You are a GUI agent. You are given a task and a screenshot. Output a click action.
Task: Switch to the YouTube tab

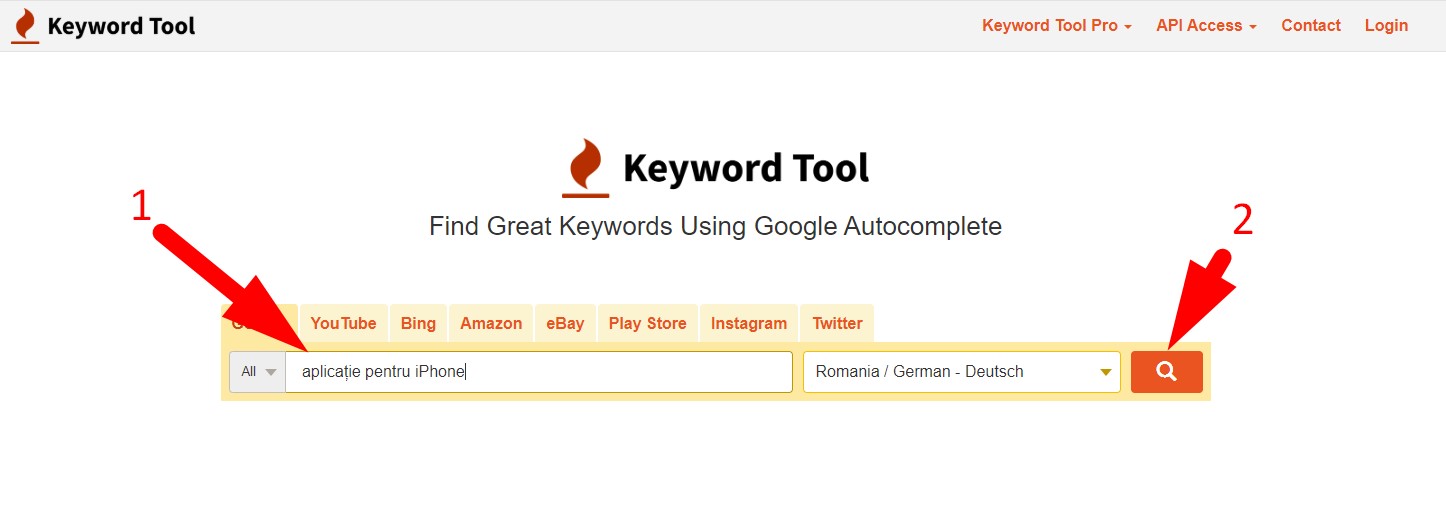point(343,323)
